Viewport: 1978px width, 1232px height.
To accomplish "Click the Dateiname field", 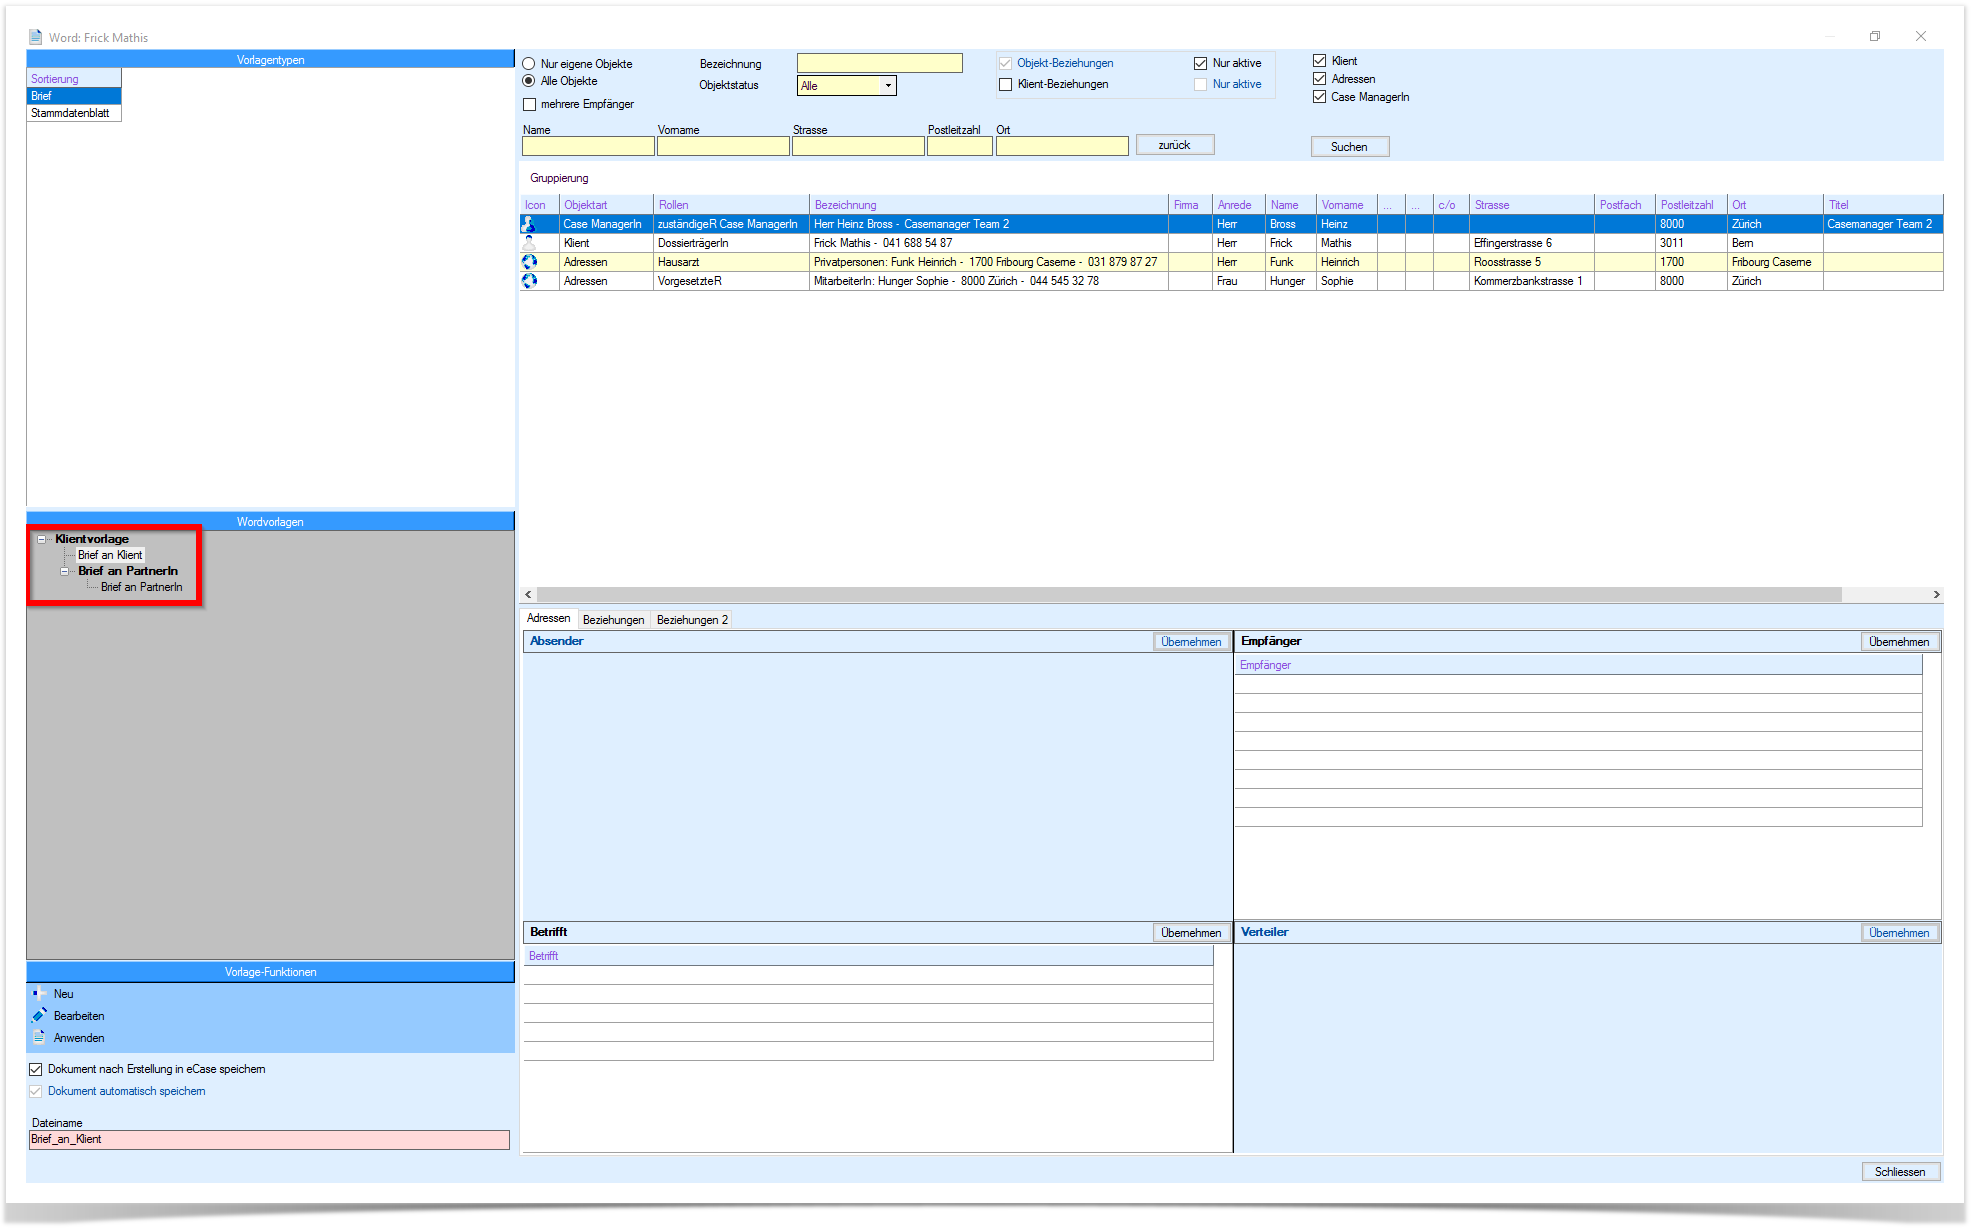I will (269, 1140).
